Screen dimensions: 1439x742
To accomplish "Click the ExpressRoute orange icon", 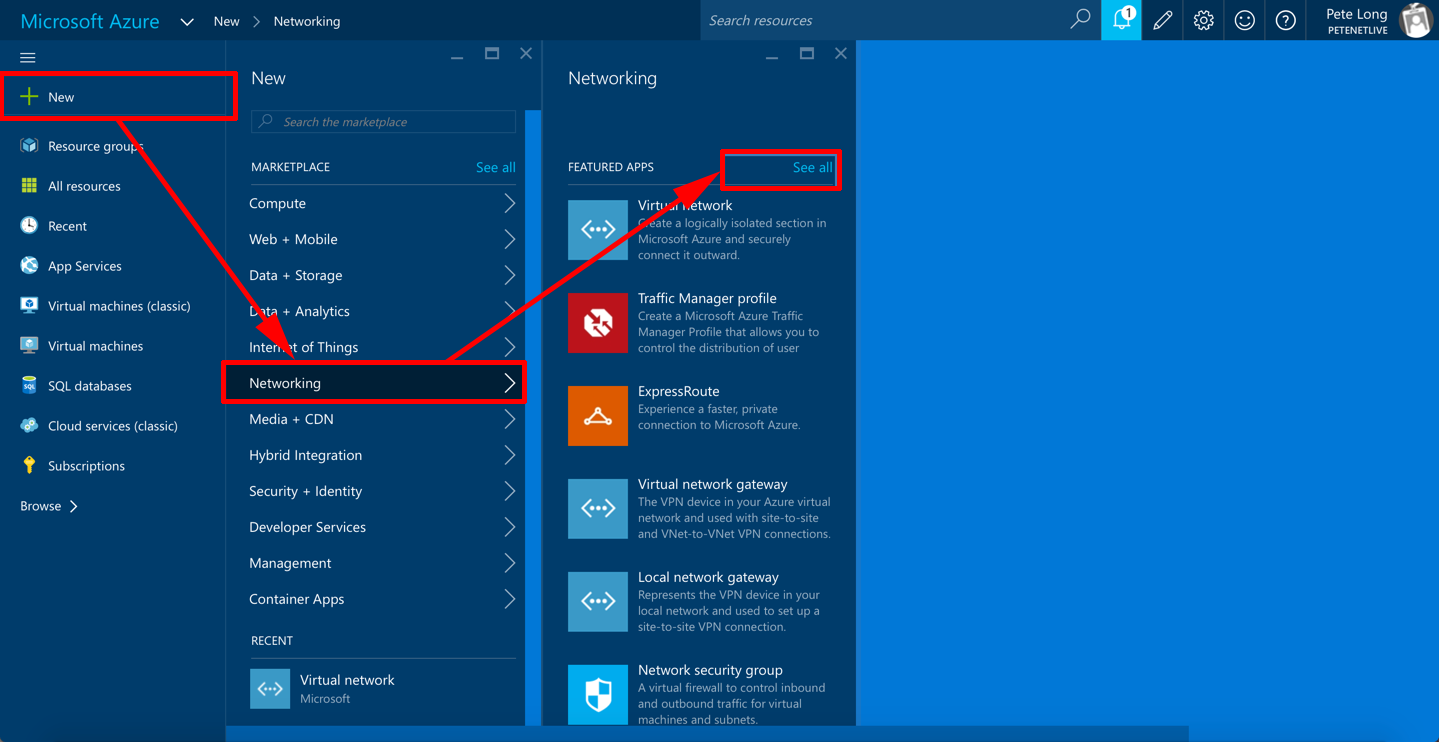I will [x=598, y=416].
